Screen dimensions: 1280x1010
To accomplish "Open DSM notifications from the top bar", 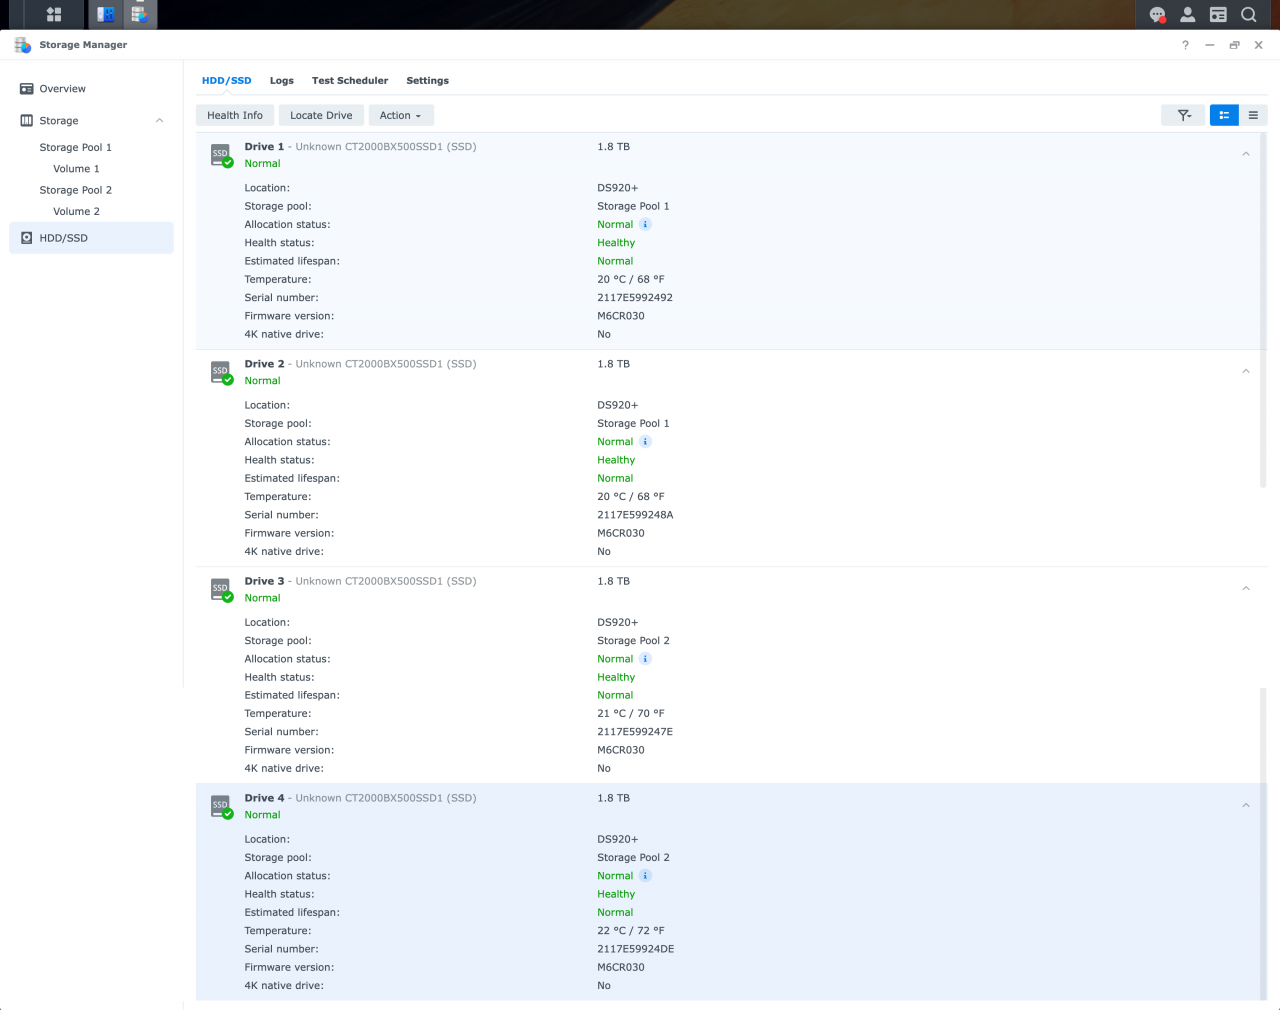I will point(1157,14).
